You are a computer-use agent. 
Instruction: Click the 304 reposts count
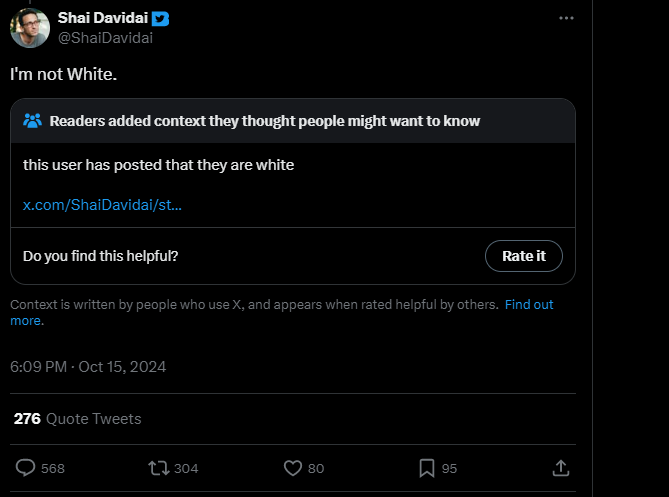pos(186,468)
